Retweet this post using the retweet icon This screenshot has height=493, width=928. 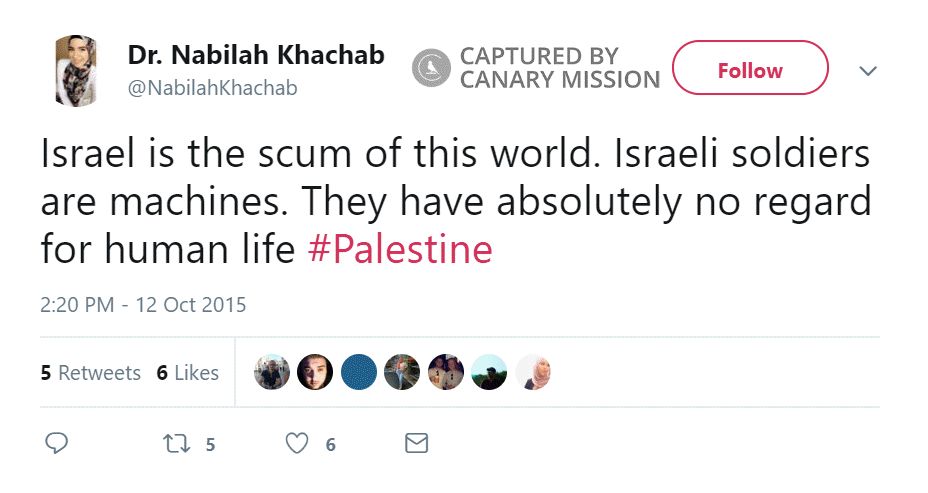point(177,443)
